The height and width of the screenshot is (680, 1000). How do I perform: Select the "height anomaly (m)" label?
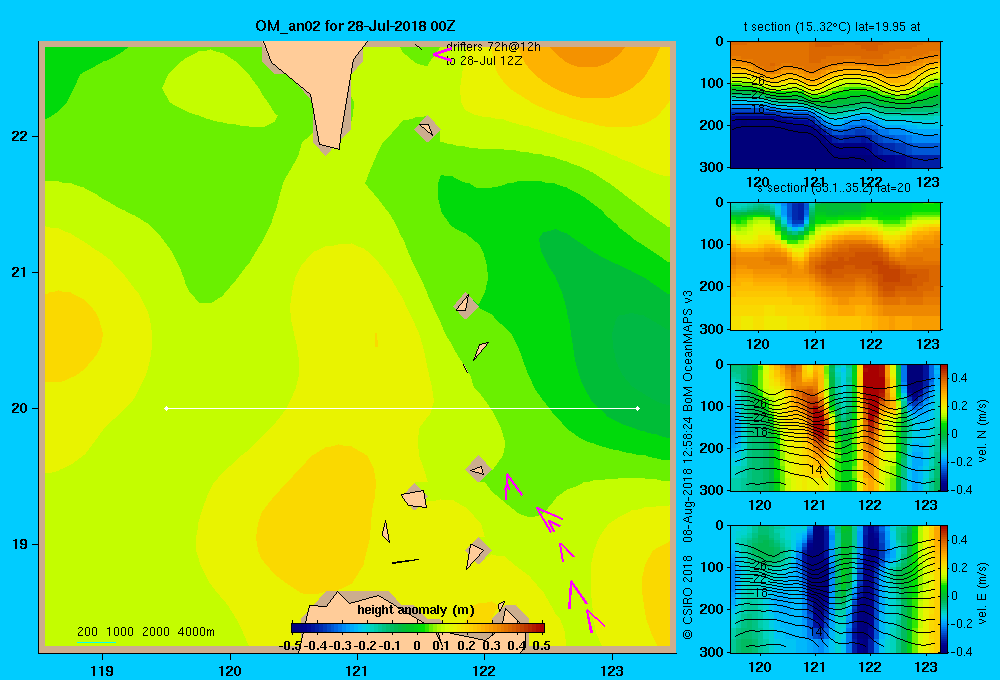[416, 610]
